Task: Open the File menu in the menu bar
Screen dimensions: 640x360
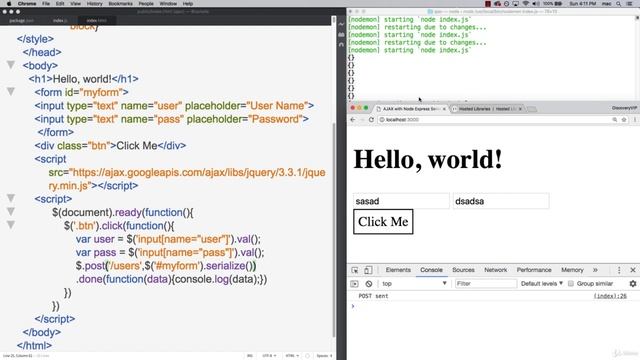Action: click(x=46, y=4)
